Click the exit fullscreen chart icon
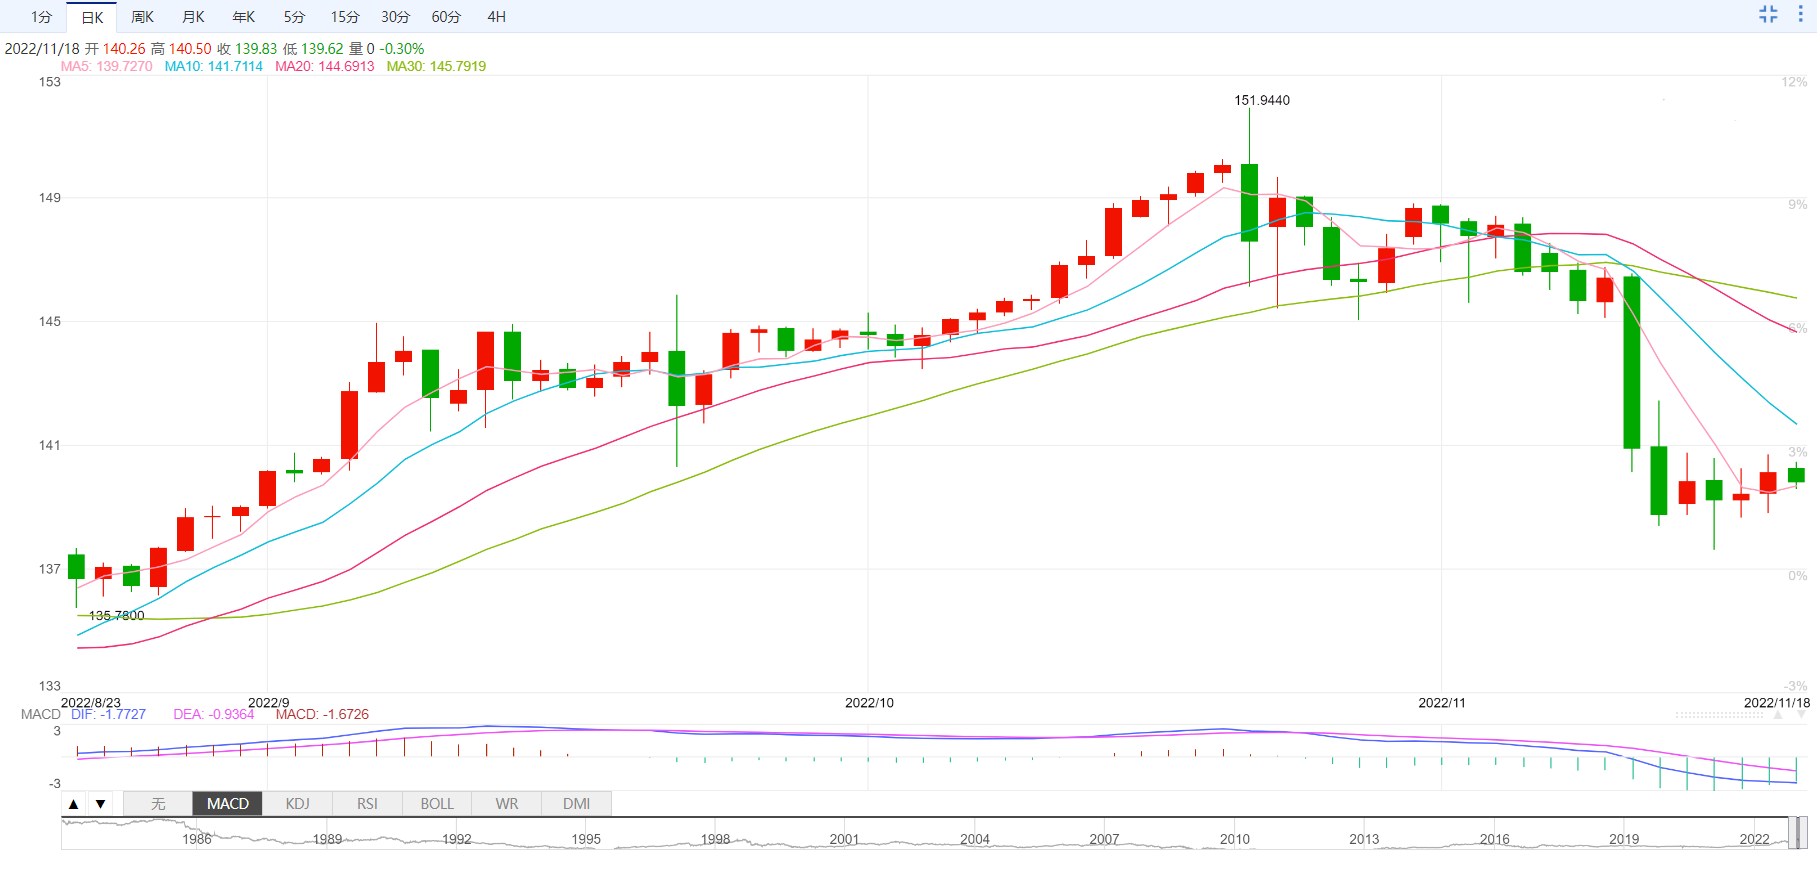This screenshot has height=877, width=1817. pos(1768,14)
